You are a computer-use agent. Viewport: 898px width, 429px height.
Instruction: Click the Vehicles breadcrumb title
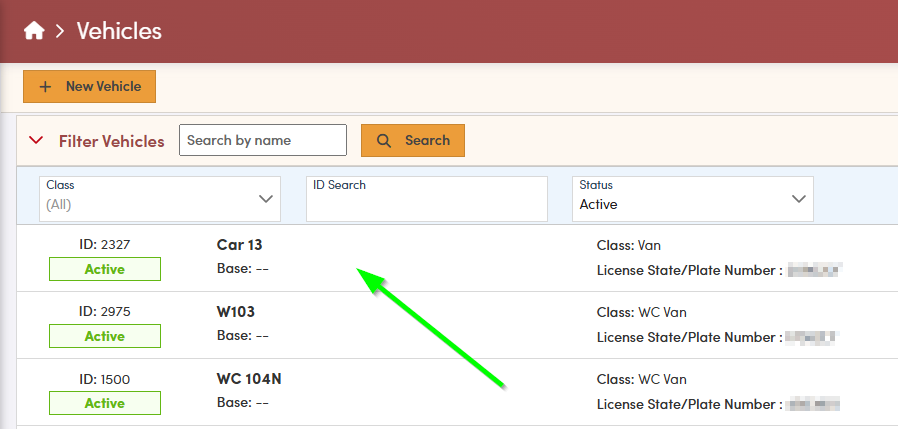tap(119, 31)
